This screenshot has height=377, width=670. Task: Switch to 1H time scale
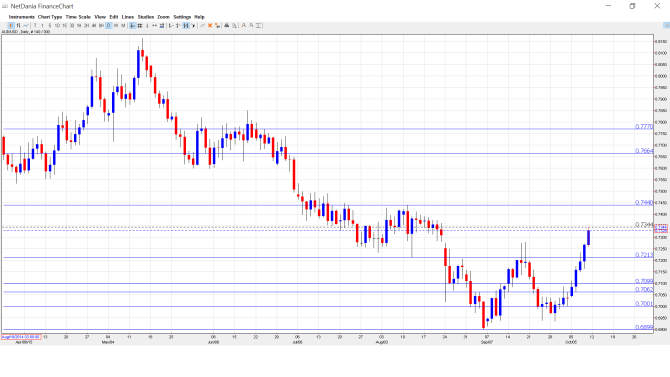(79, 26)
